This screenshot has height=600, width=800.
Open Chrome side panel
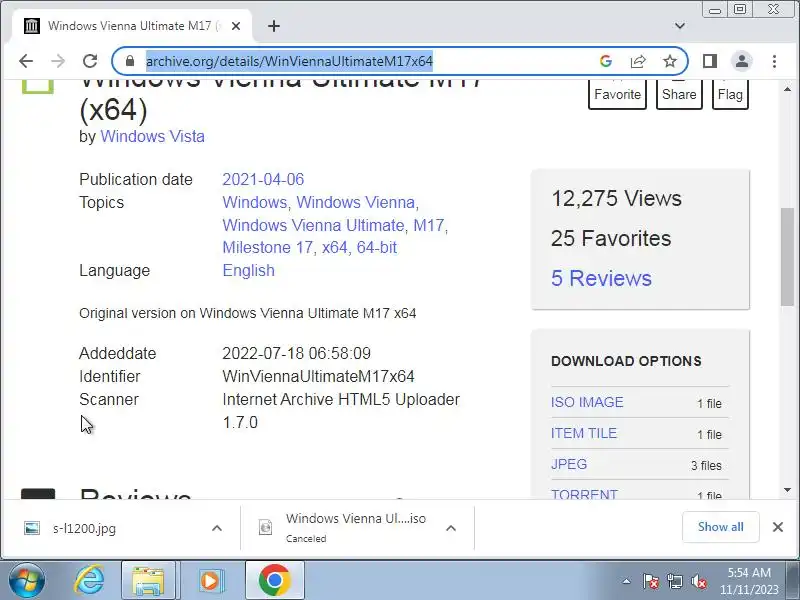(710, 61)
